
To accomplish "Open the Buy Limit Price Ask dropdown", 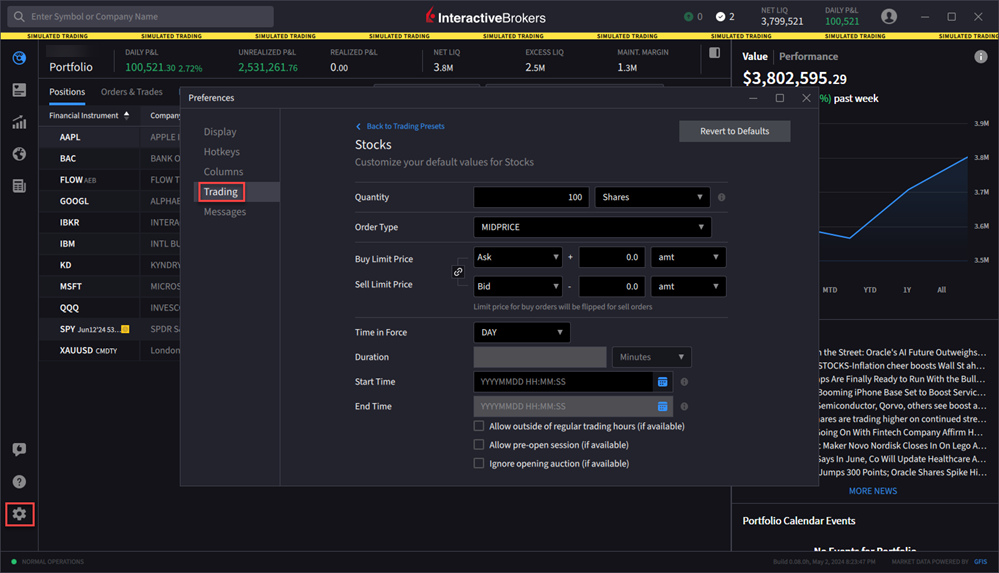I will tap(518, 257).
